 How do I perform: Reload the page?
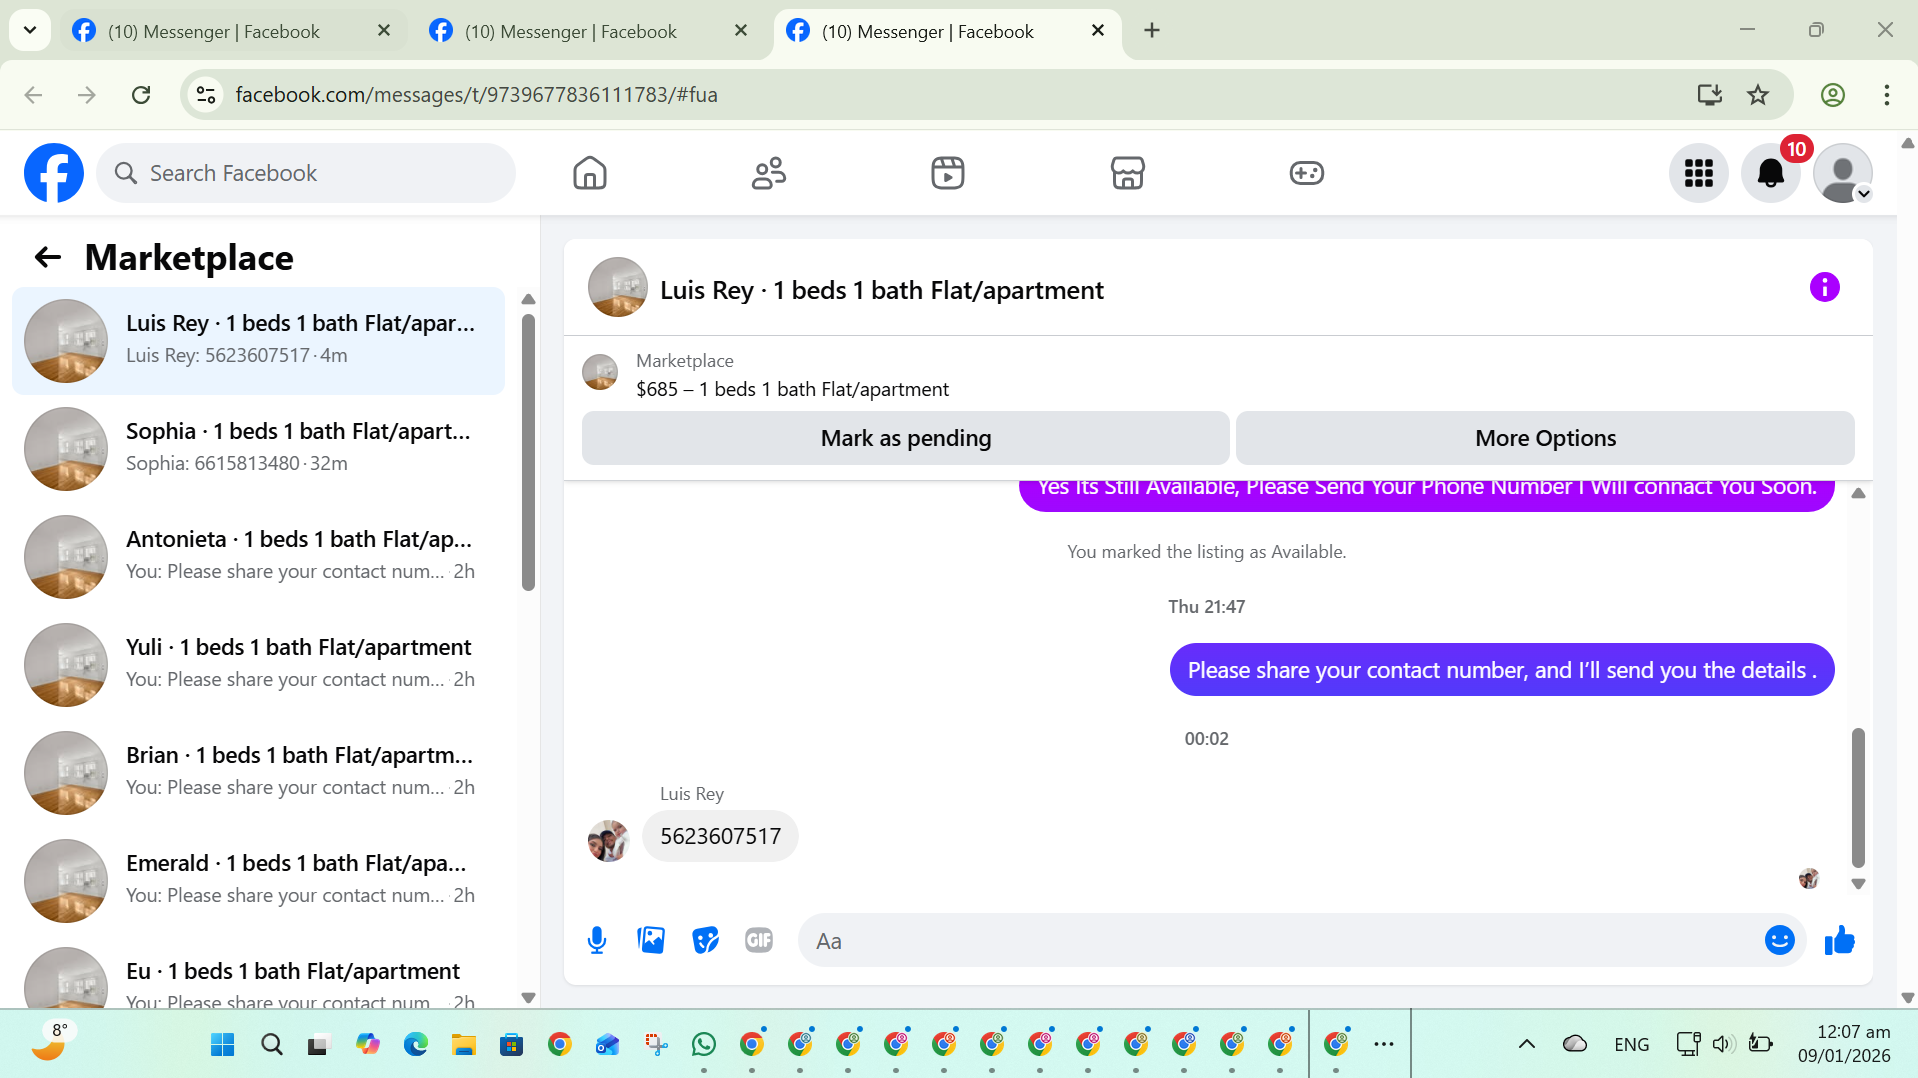(x=141, y=95)
